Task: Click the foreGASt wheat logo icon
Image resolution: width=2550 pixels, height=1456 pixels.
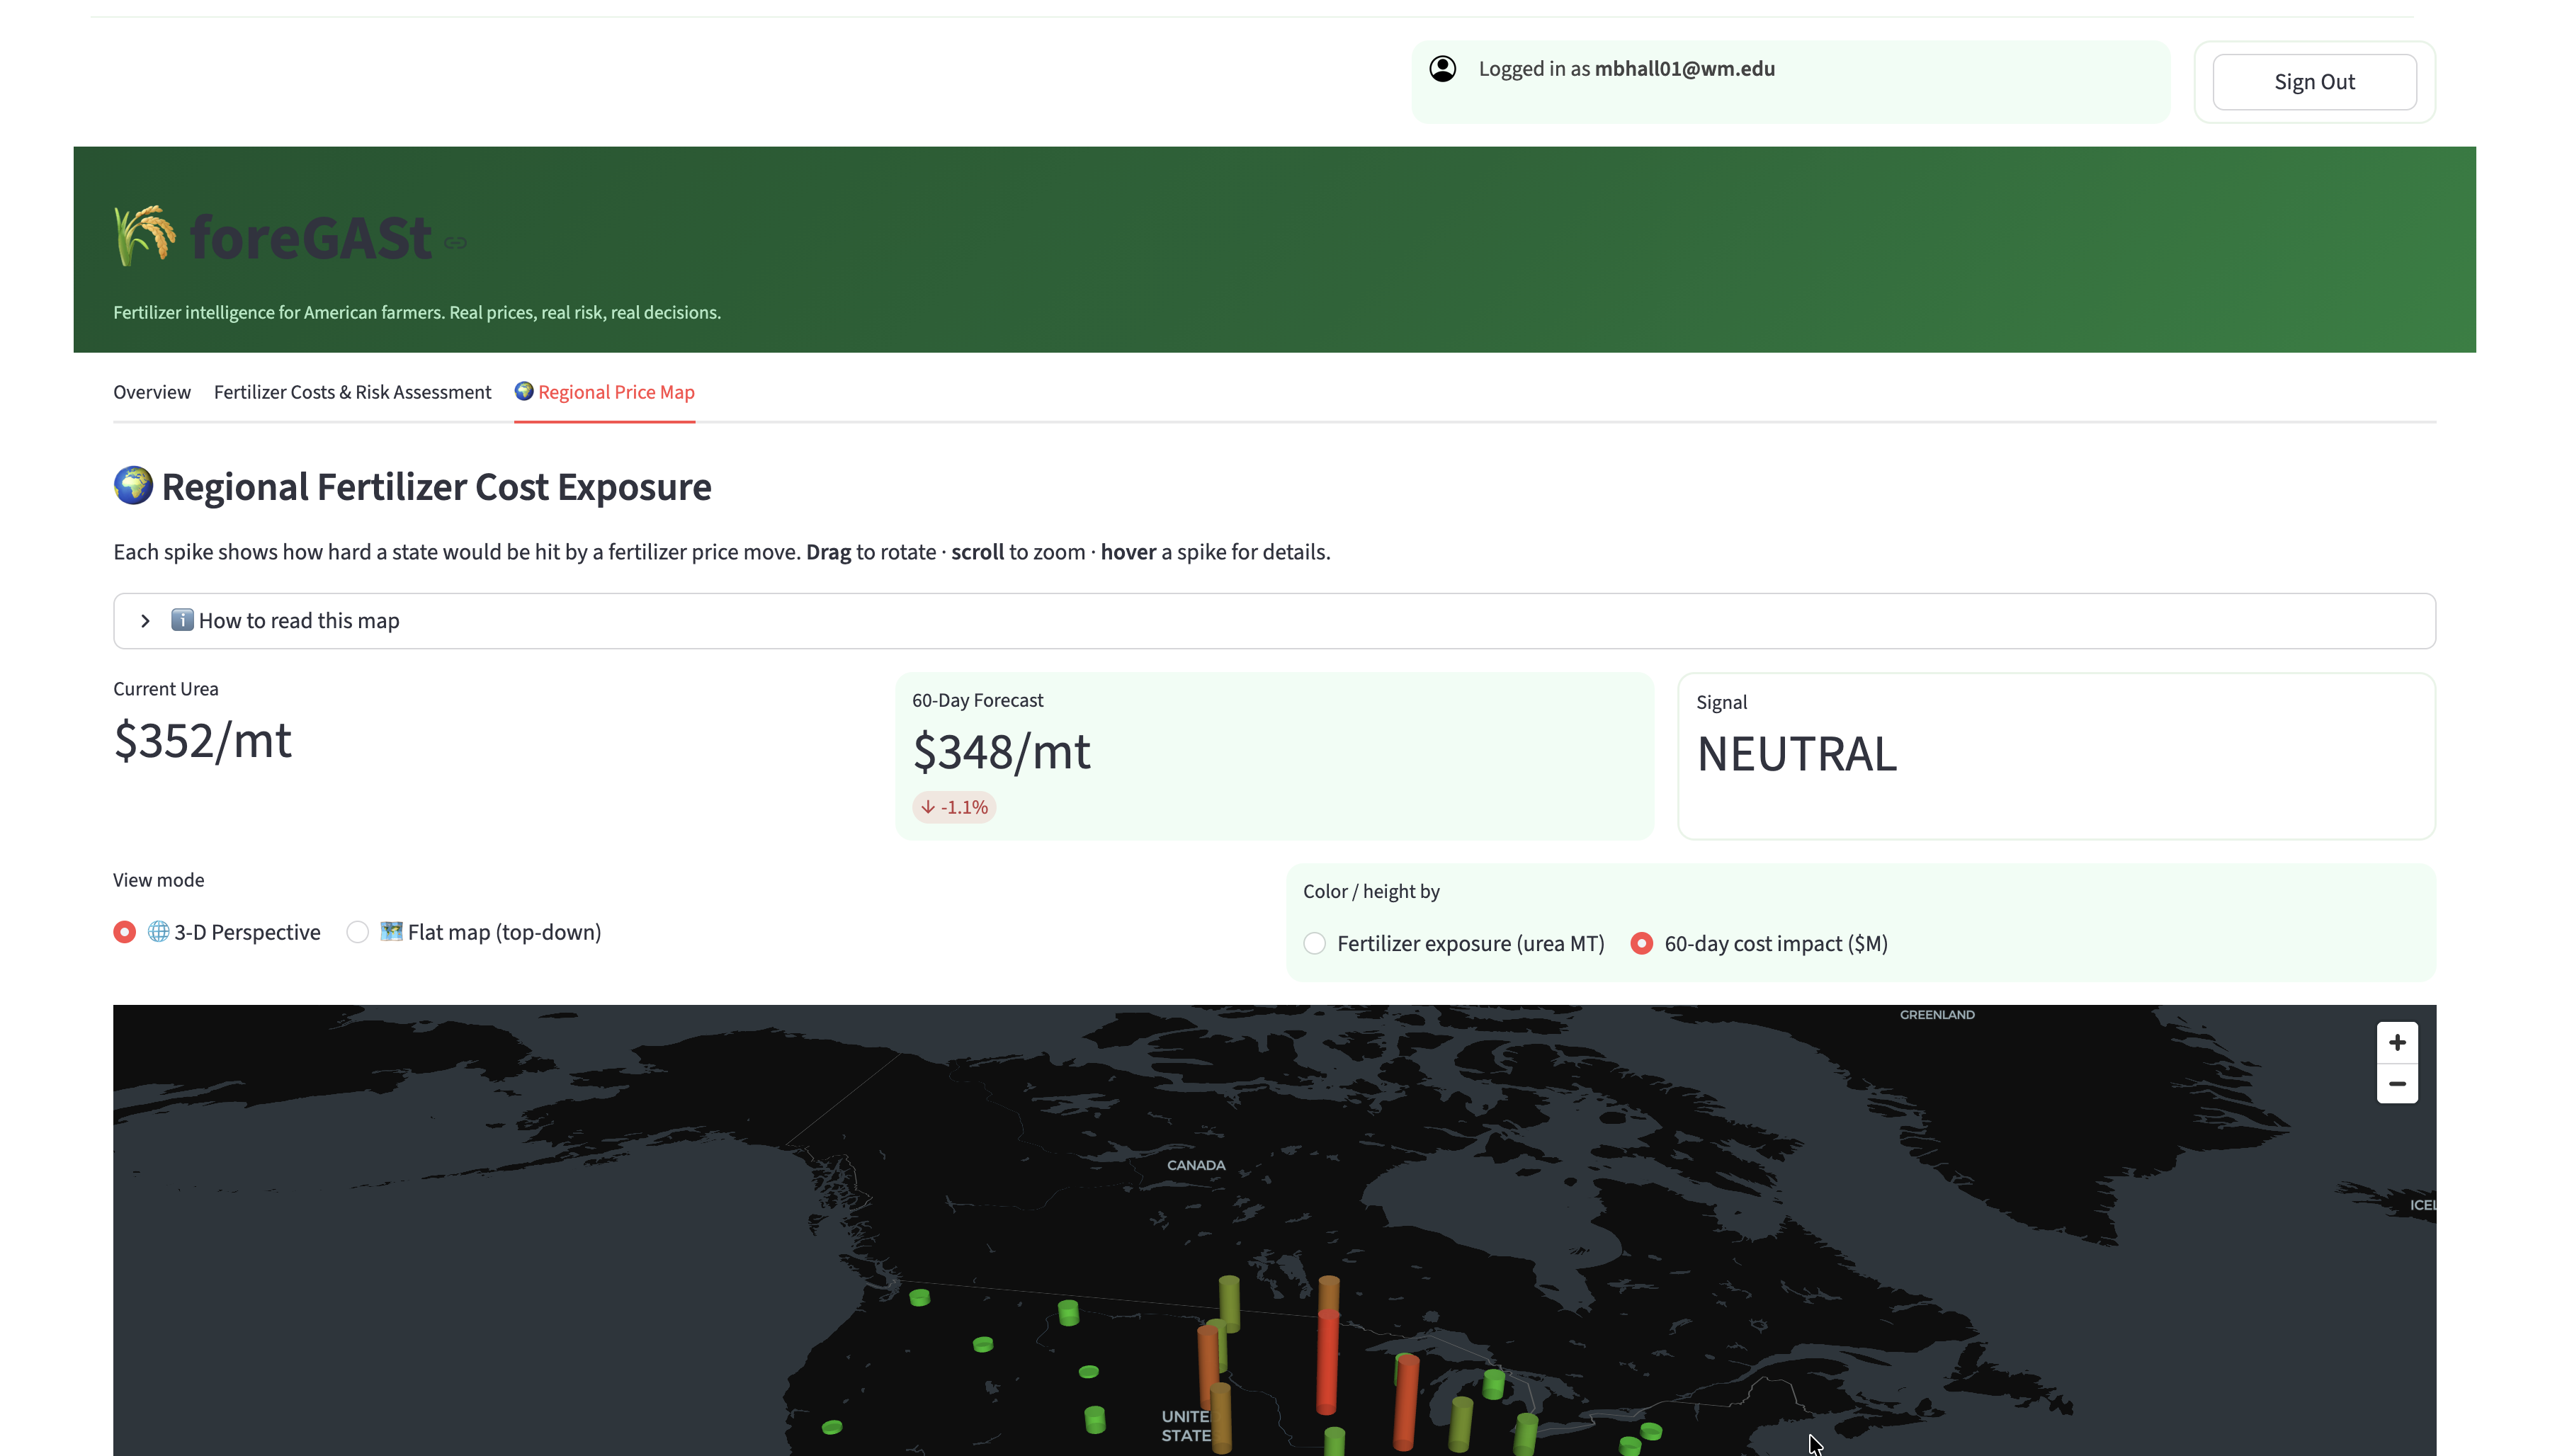Action: pyautogui.click(x=144, y=236)
